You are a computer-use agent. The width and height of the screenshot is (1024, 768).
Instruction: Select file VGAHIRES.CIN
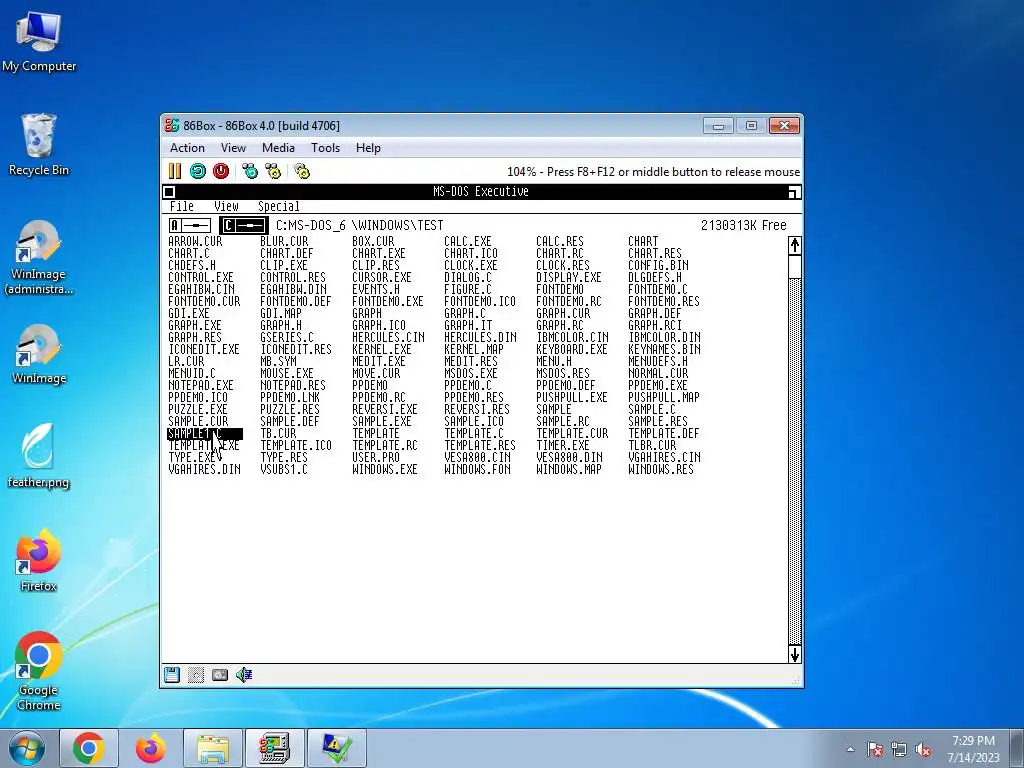click(x=664, y=458)
